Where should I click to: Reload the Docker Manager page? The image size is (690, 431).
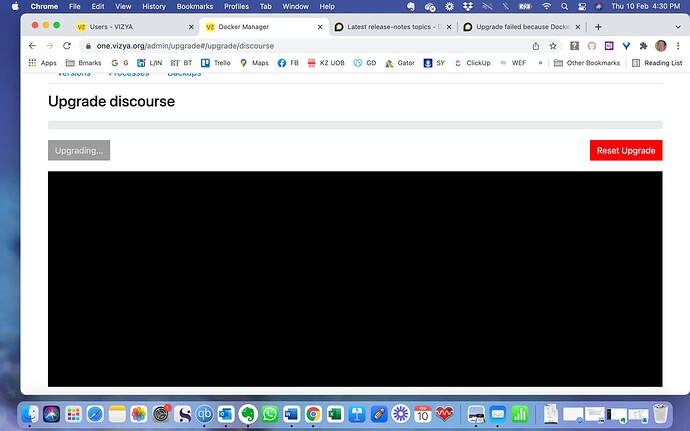click(x=67, y=46)
